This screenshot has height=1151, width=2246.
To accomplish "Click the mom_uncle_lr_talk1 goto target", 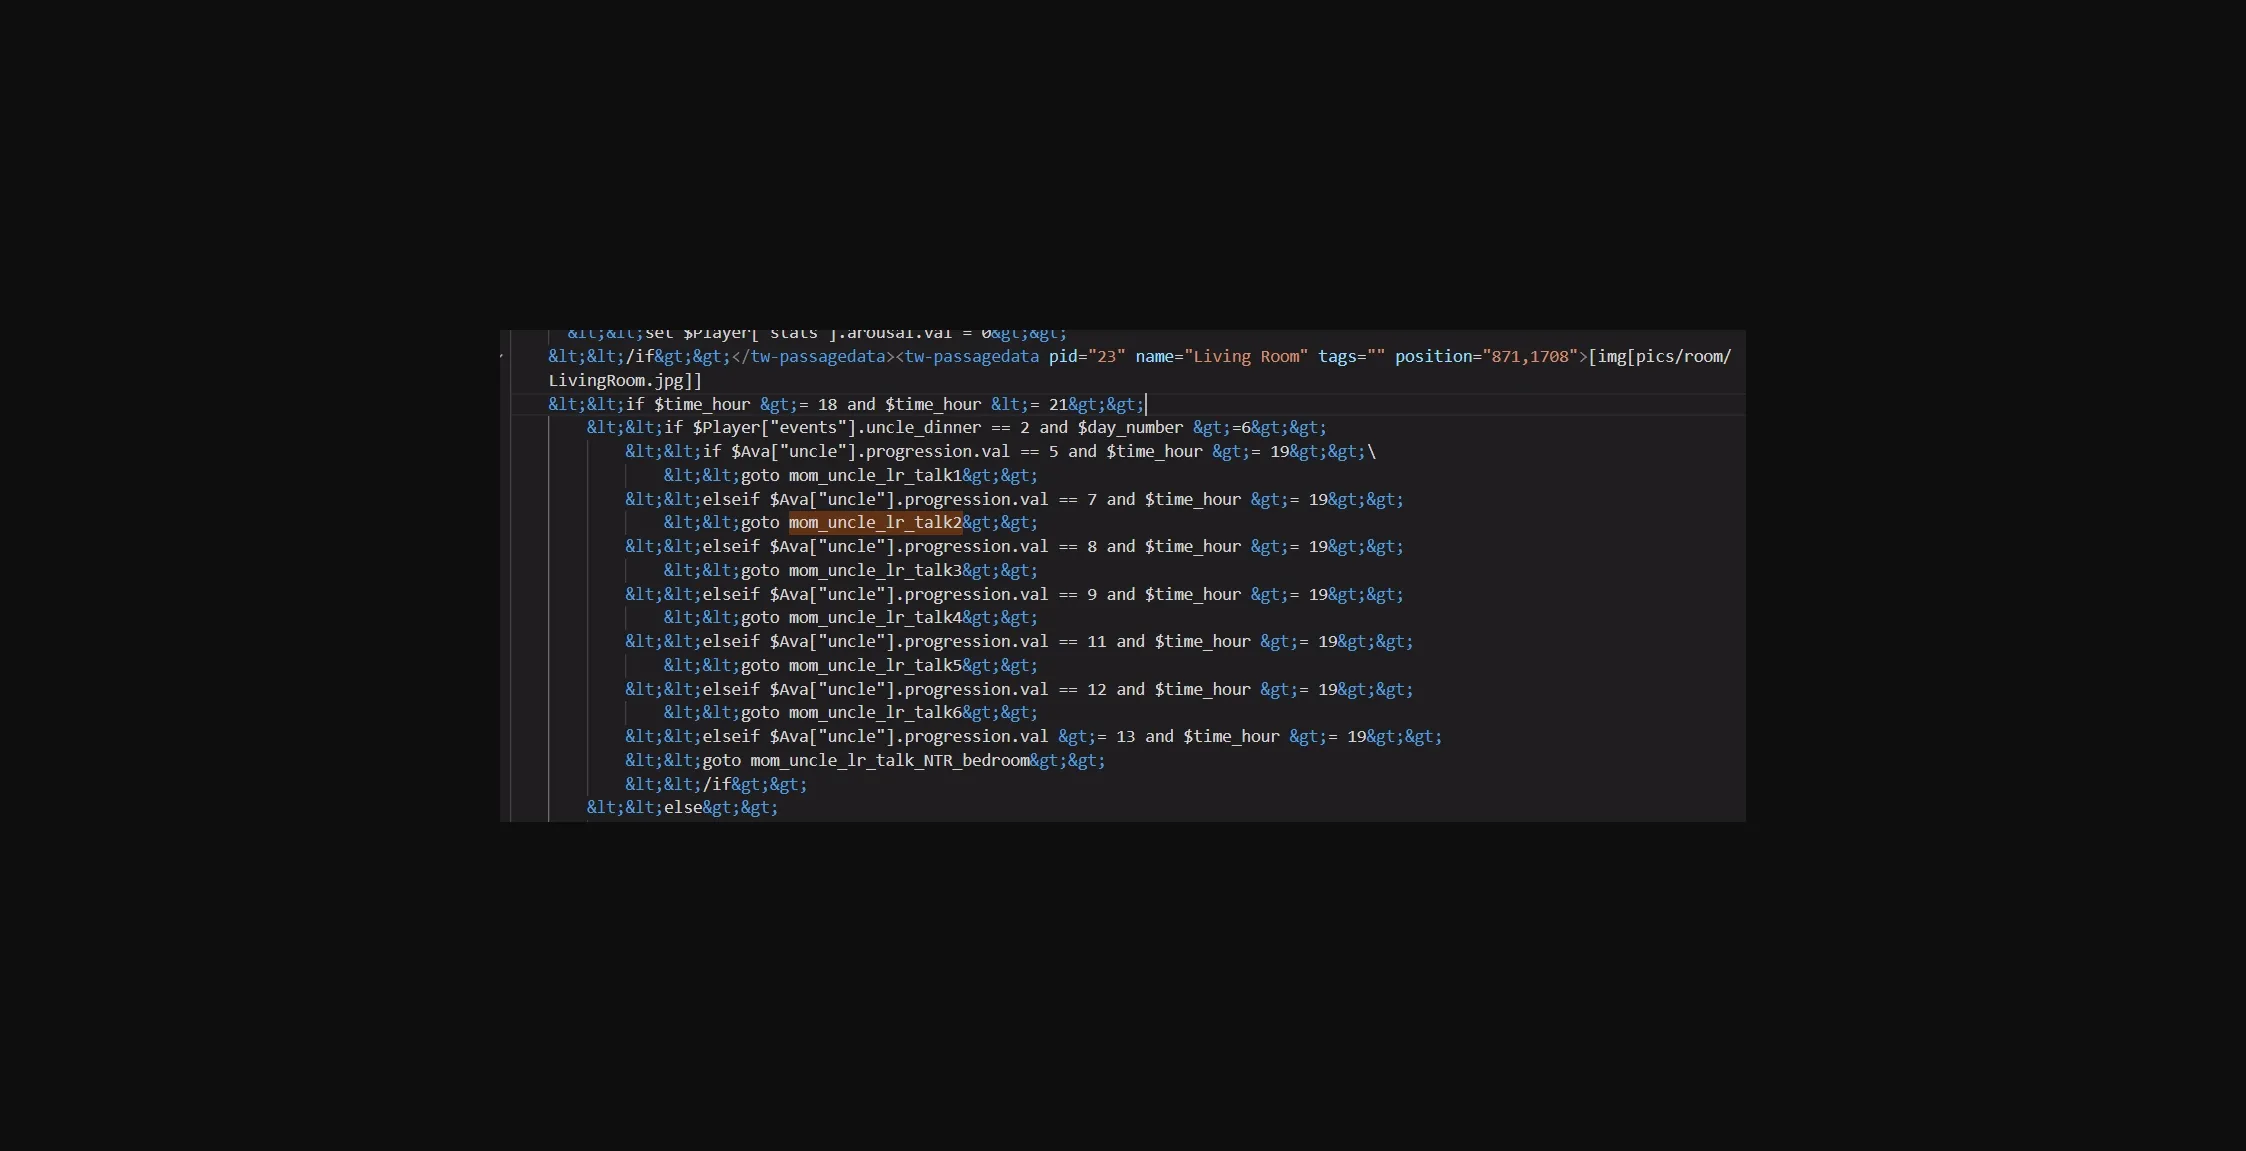I will [875, 475].
